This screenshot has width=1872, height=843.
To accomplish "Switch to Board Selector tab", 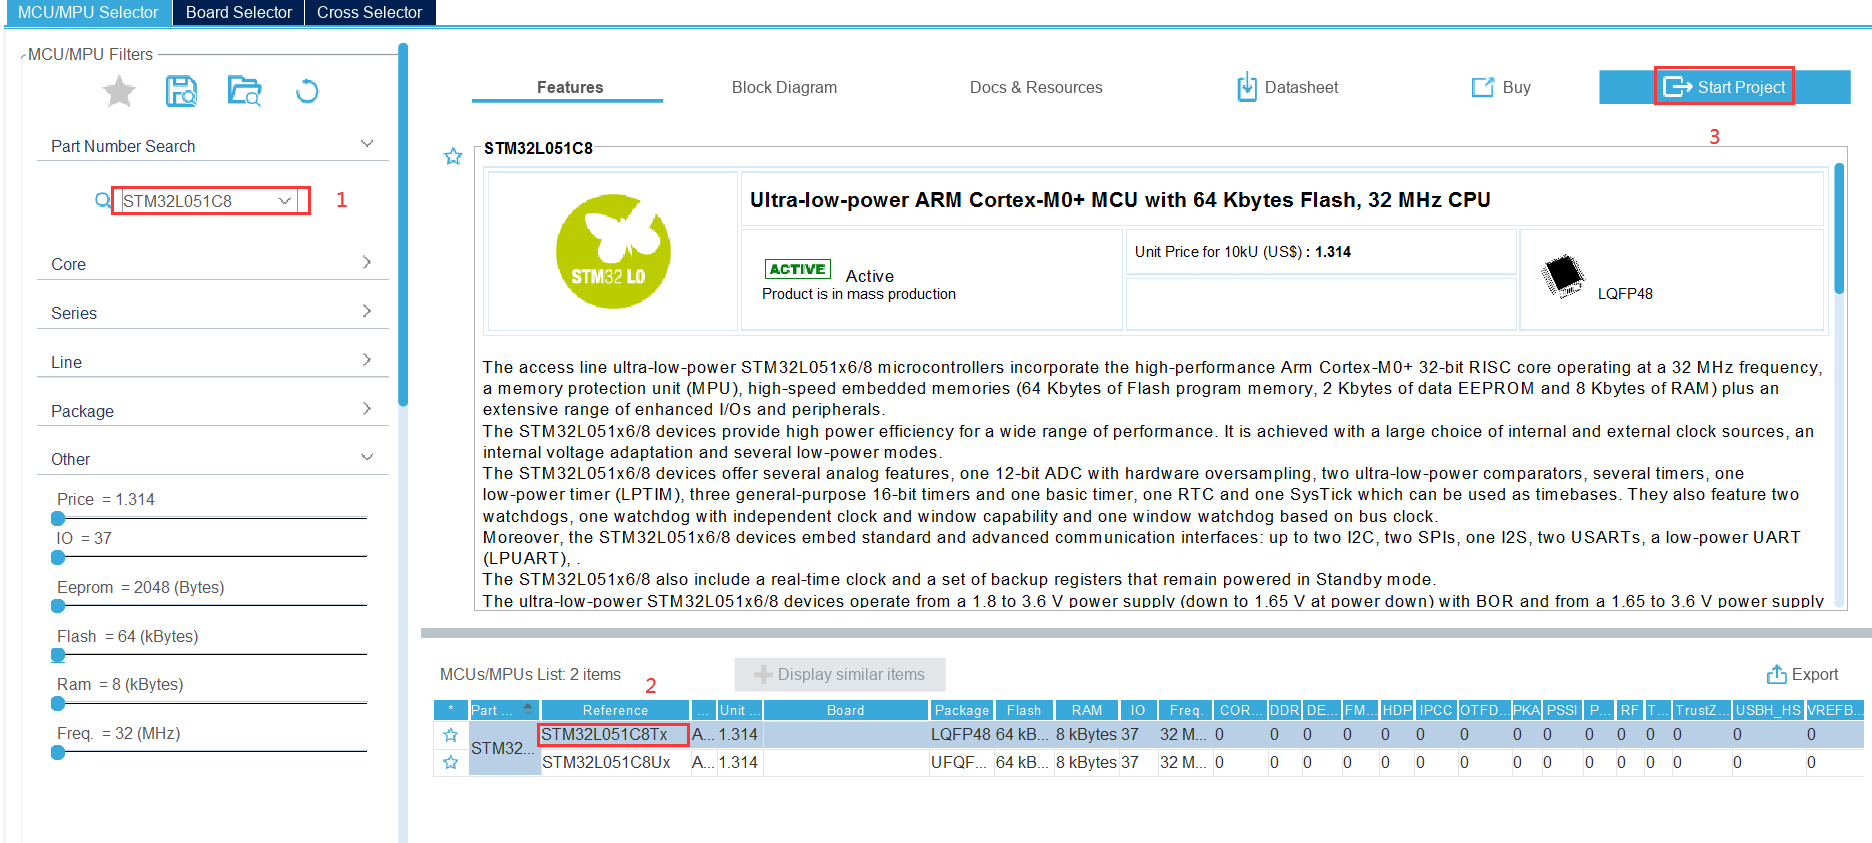I will pos(239,12).
